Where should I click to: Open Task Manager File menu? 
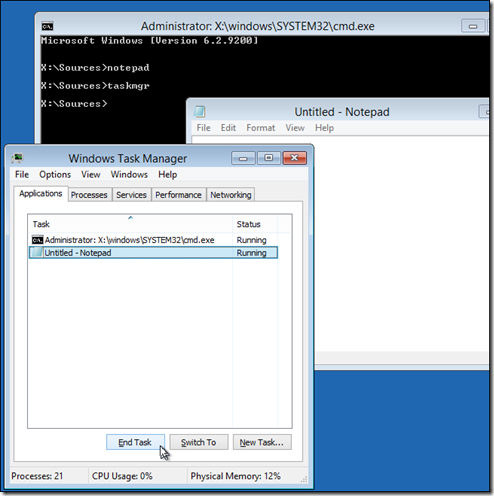pyautogui.click(x=22, y=174)
